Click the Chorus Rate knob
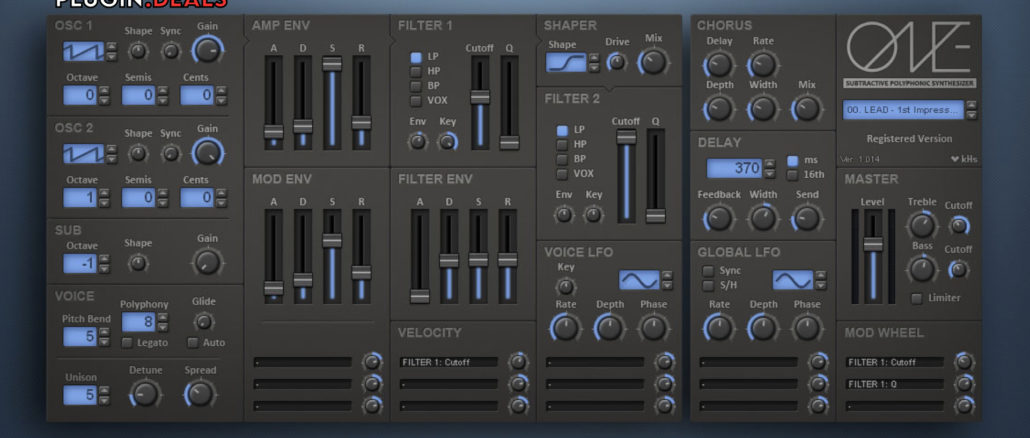The width and height of the screenshot is (1030, 438). pos(763,64)
